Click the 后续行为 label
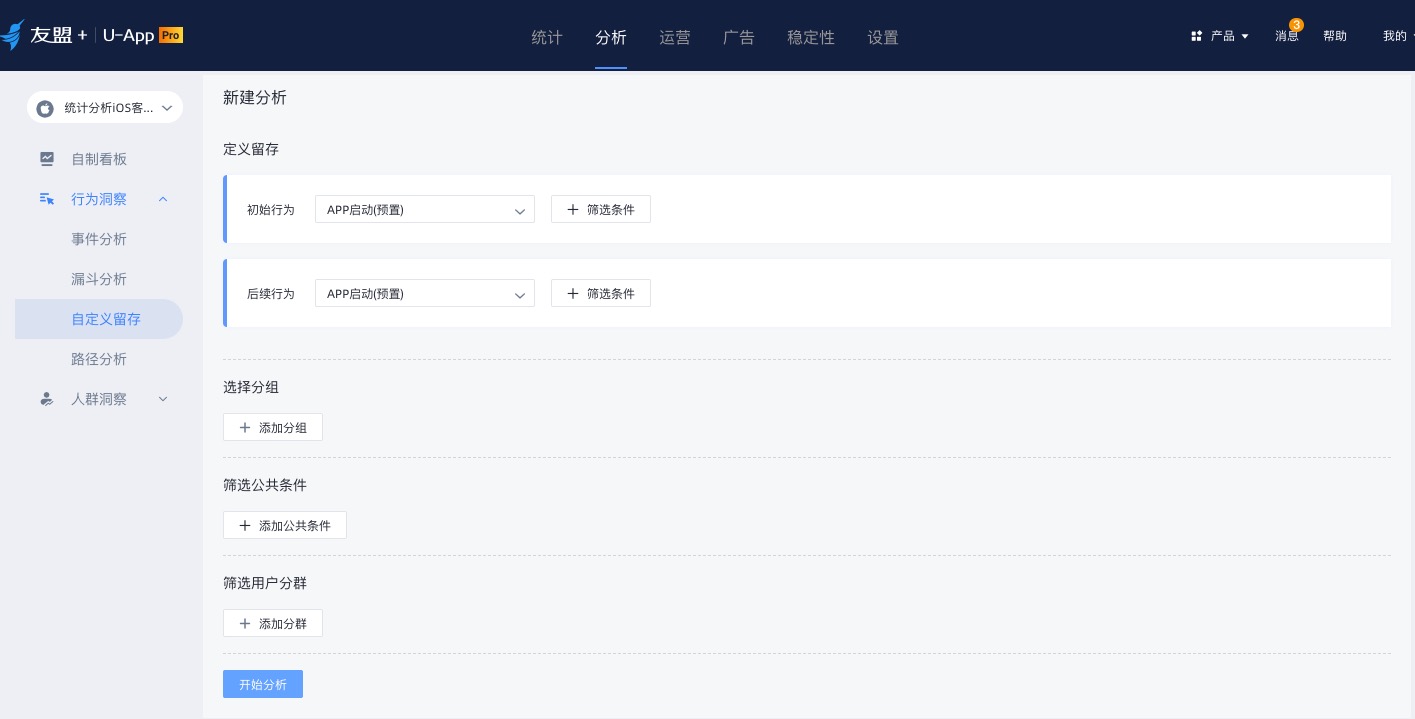The image size is (1415, 719). [271, 294]
